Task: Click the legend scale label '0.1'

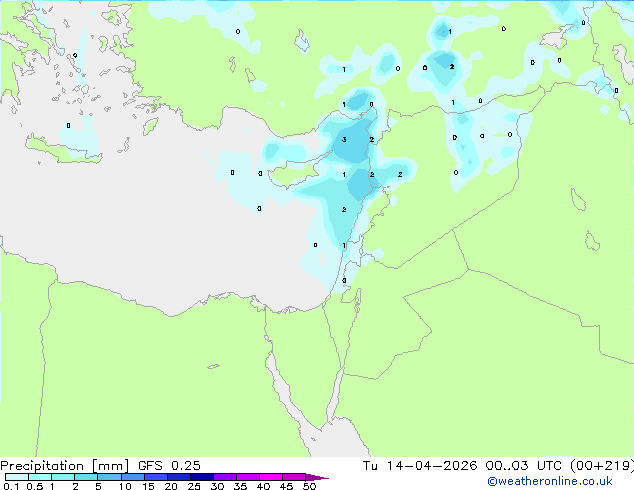Action: (x=11, y=486)
